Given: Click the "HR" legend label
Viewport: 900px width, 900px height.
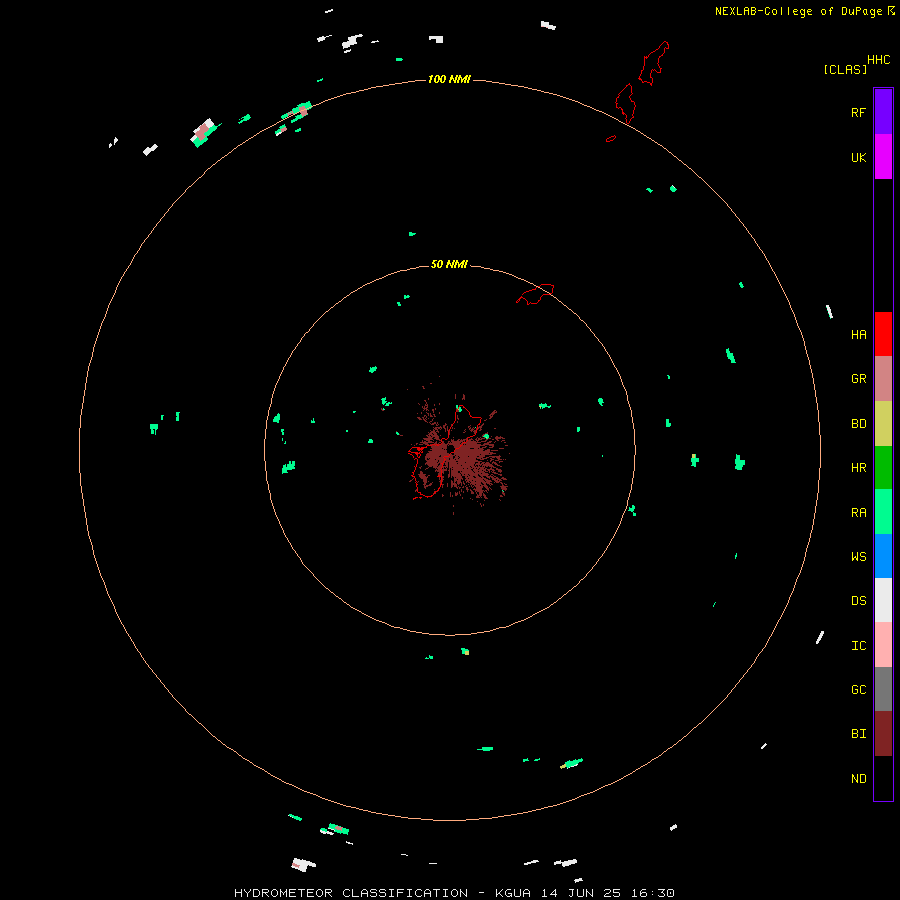Looking at the screenshot, I should 859,468.
